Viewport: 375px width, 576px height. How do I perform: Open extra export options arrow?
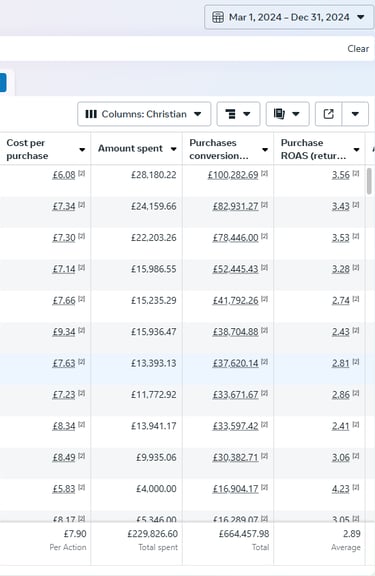[x=355, y=114]
